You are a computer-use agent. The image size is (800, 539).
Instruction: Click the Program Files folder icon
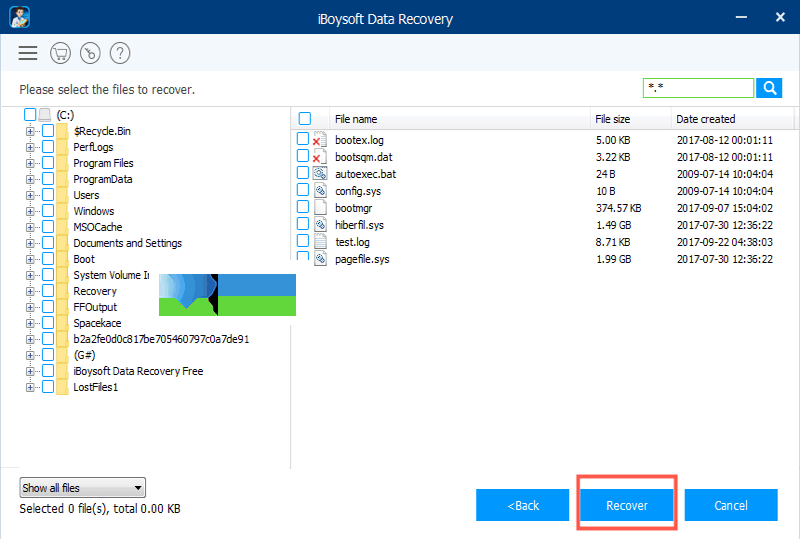pos(62,163)
